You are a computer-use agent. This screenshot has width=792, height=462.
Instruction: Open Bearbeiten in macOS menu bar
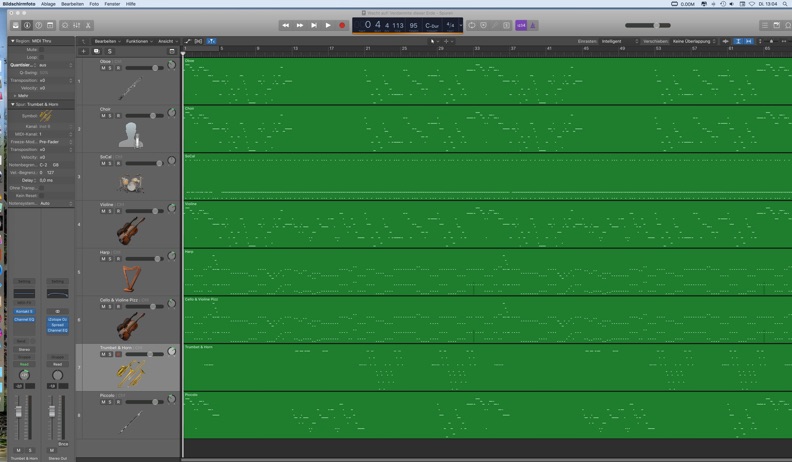tap(72, 4)
